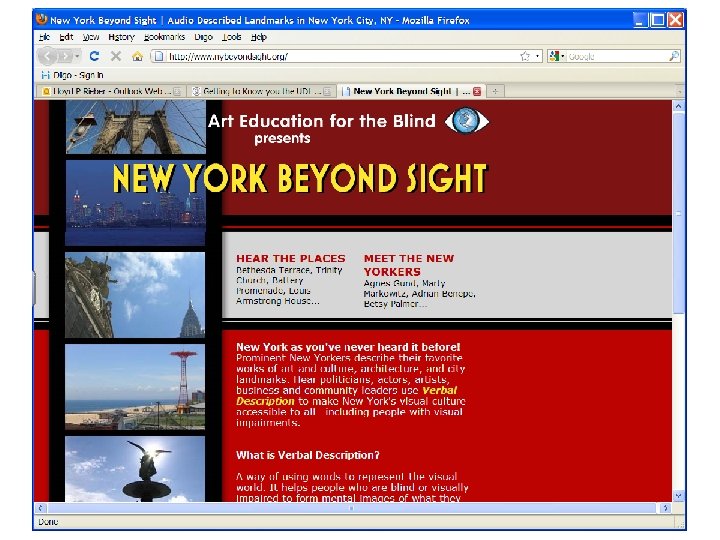The width and height of the screenshot is (720, 540).
Task: Bookmark this page with the star icon
Action: [525, 56]
